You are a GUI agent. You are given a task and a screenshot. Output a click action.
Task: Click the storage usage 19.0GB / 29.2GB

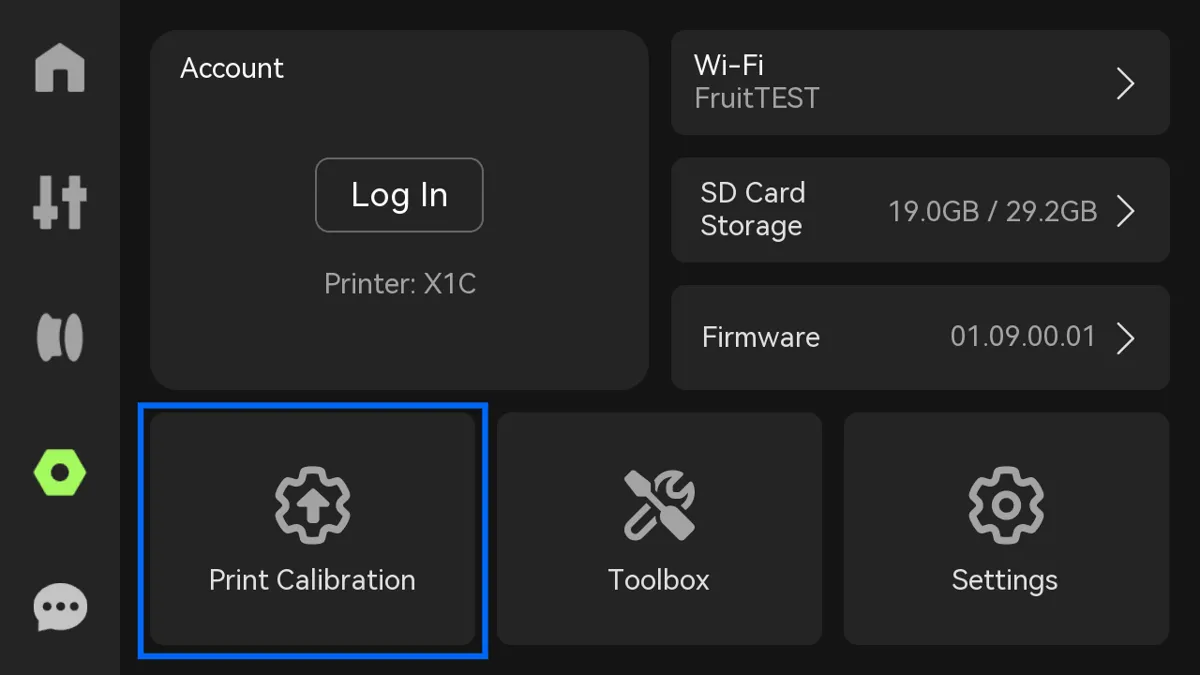click(992, 211)
